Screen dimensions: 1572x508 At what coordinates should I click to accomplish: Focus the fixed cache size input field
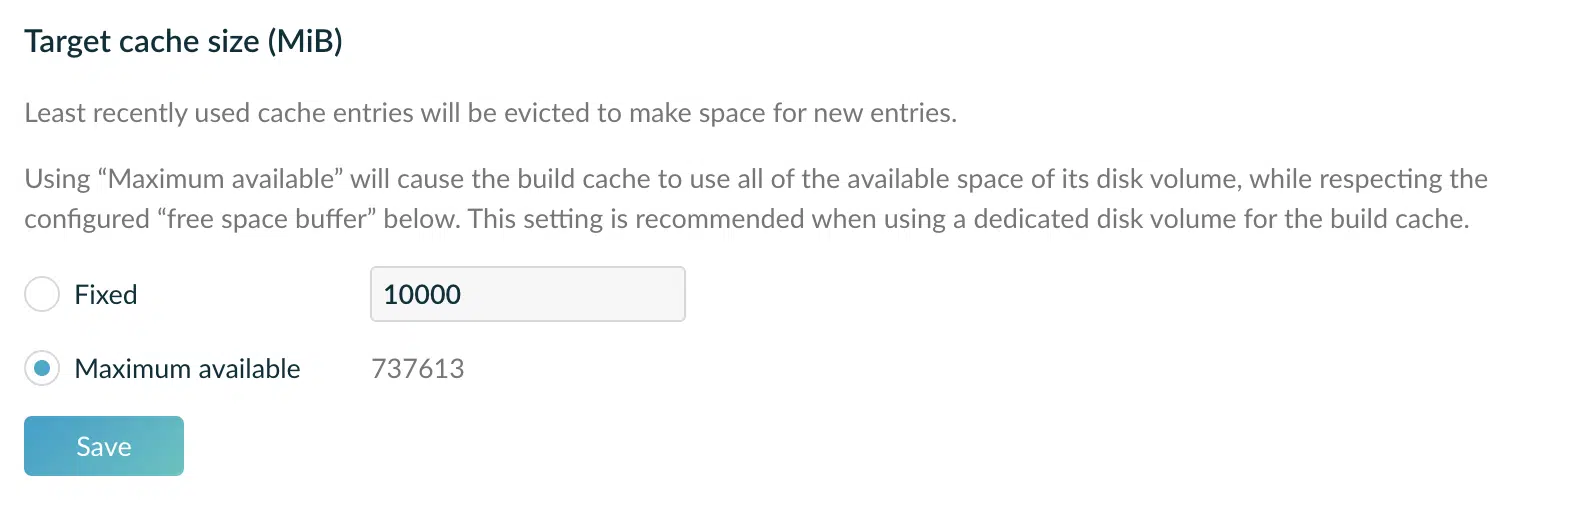[527, 294]
